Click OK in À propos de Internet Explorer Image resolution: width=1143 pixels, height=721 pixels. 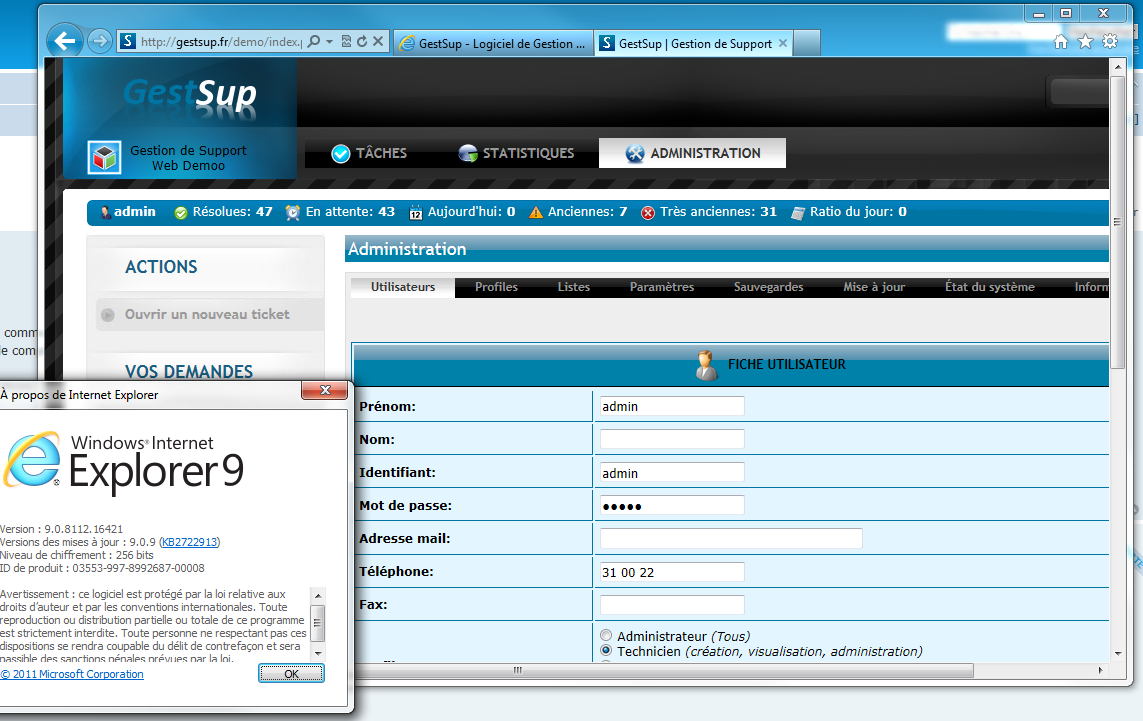292,674
